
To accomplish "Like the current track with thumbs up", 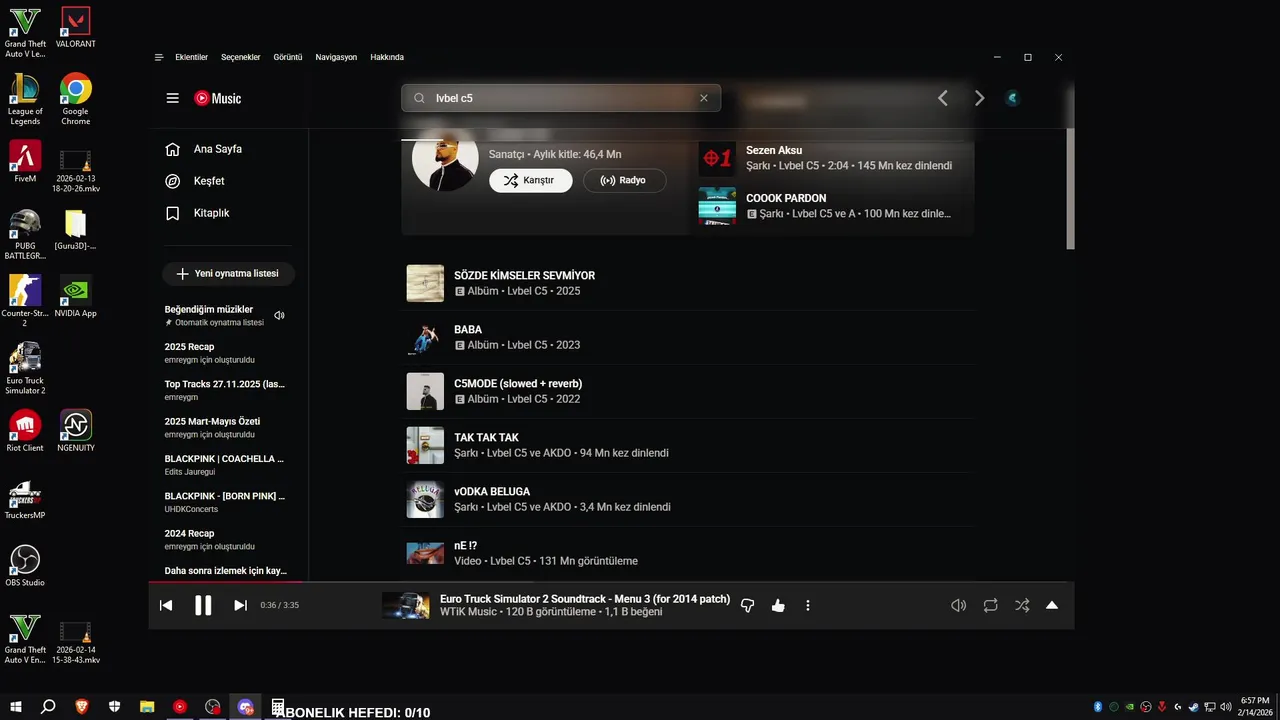I will [x=778, y=605].
